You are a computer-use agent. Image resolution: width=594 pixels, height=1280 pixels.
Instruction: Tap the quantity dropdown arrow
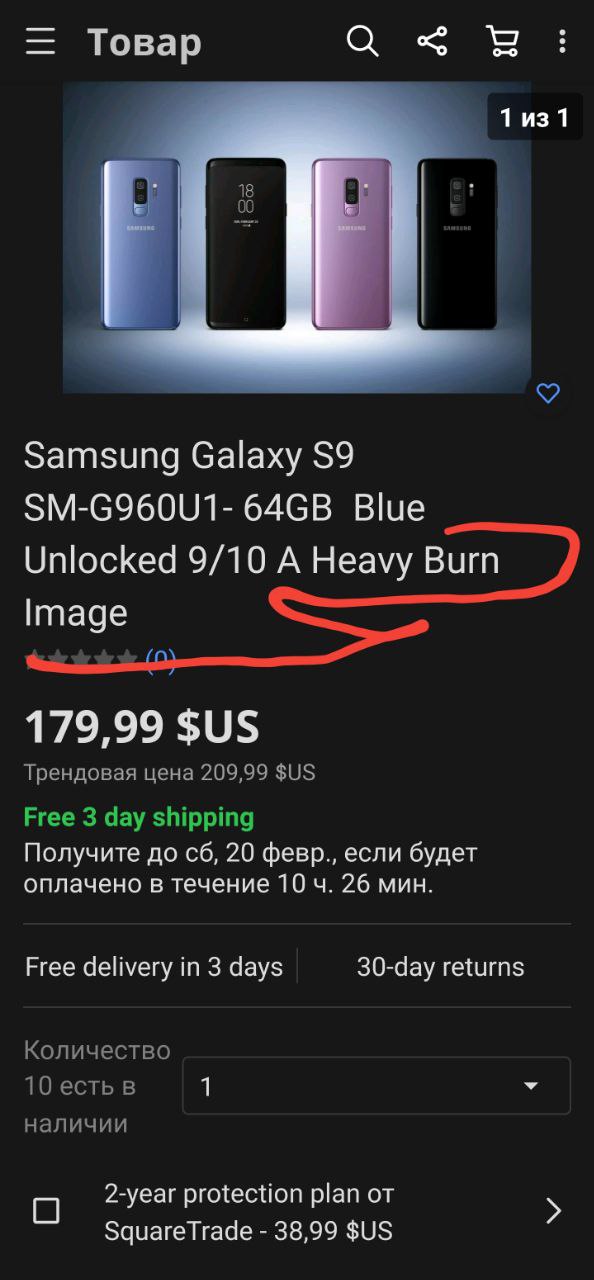(531, 1086)
